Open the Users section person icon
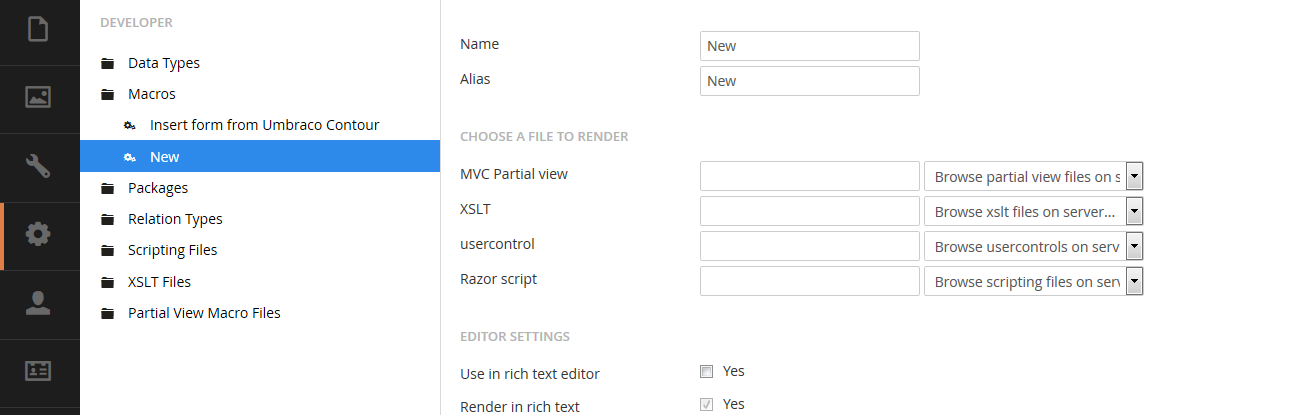The image size is (1305, 415). 38,303
